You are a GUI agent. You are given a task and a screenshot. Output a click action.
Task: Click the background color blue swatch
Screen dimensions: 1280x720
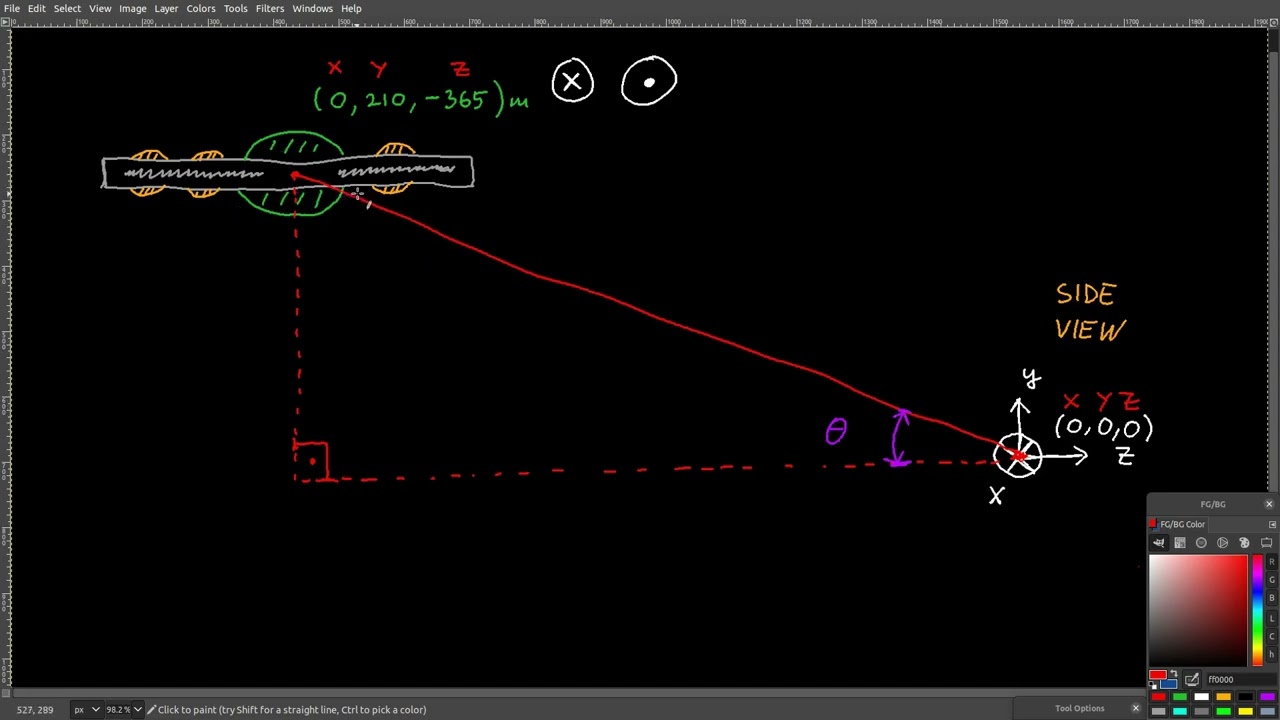coord(1170,686)
